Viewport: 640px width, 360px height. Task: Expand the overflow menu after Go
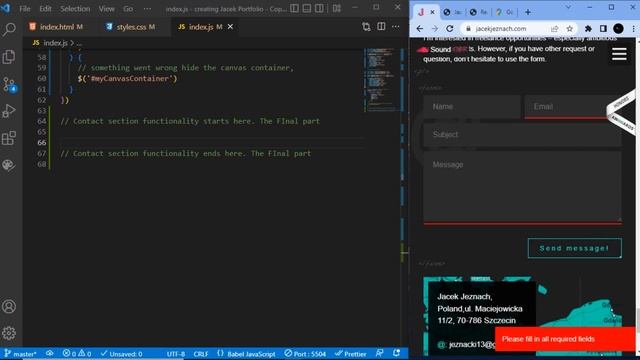[147, 9]
